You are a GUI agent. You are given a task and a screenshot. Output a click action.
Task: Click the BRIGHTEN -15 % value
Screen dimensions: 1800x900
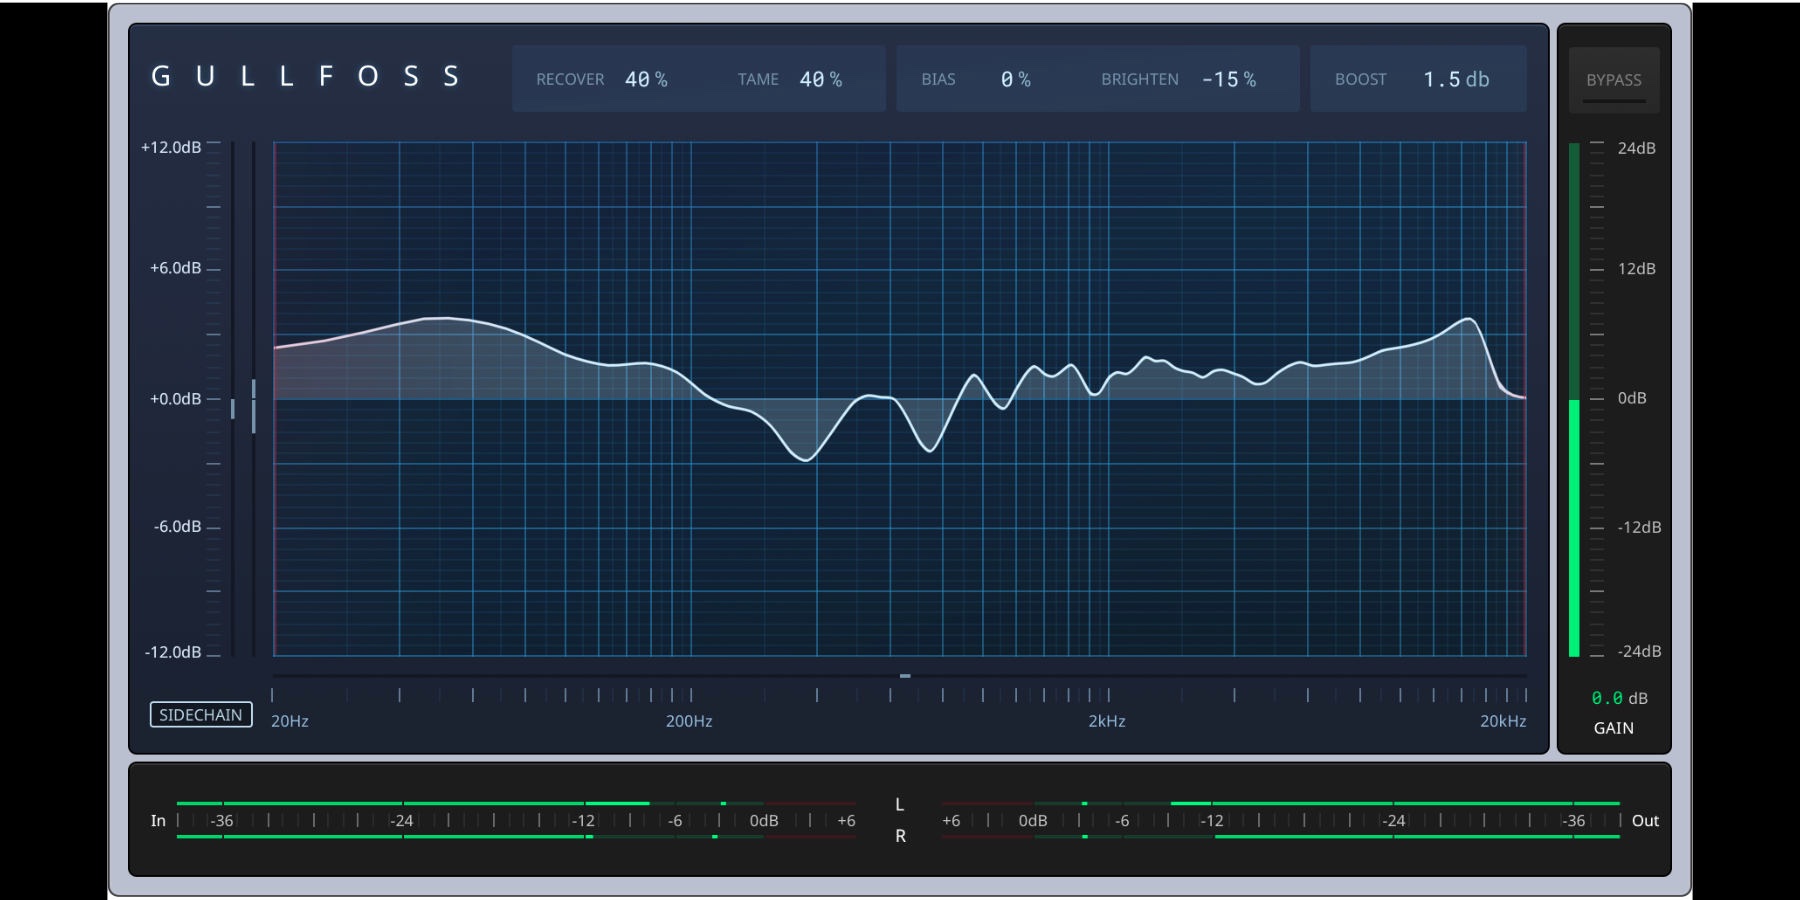[1228, 79]
